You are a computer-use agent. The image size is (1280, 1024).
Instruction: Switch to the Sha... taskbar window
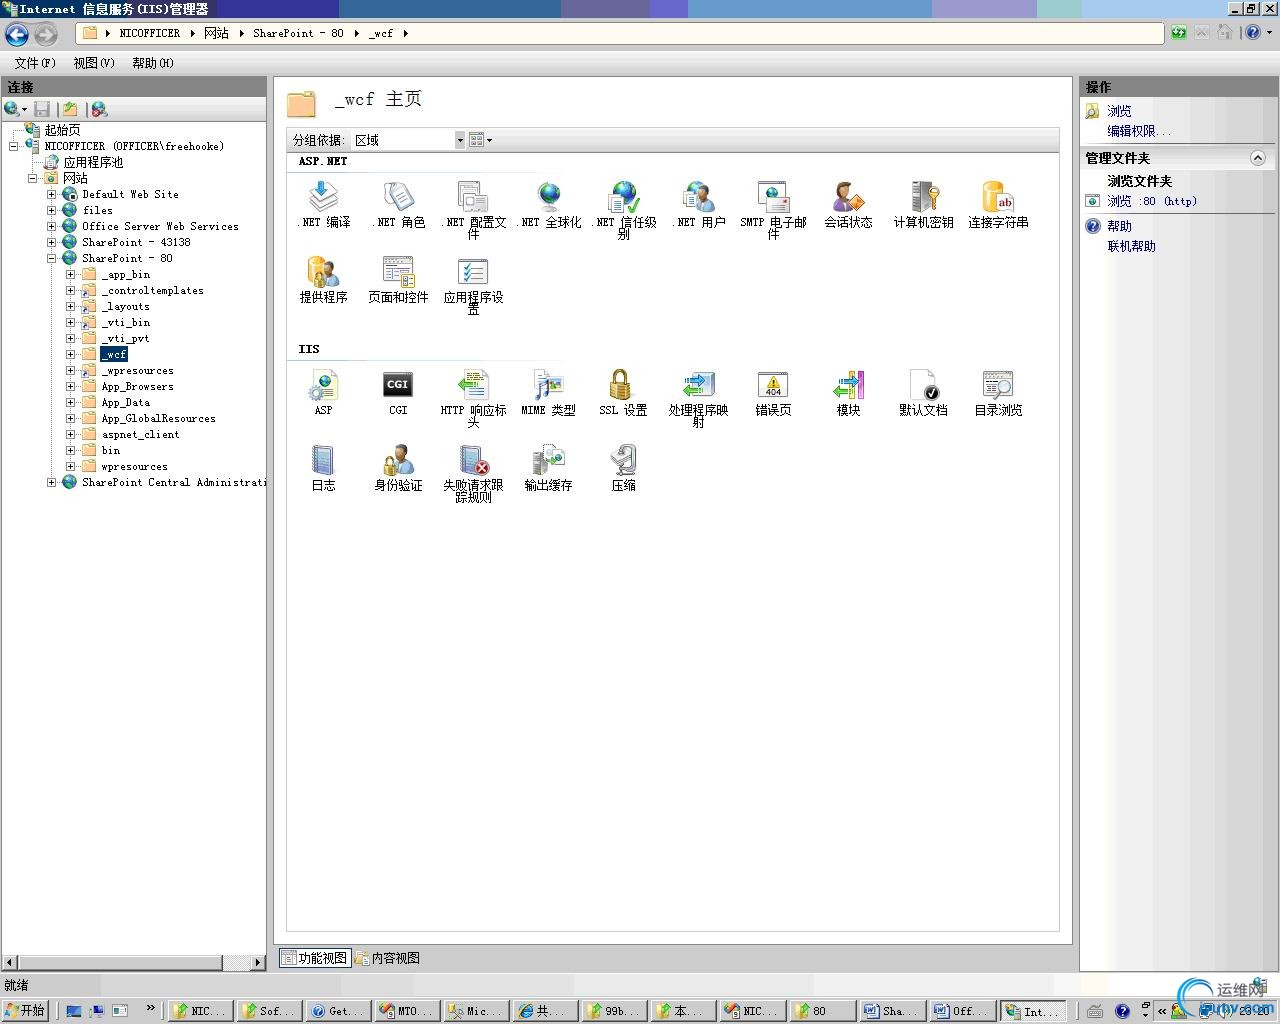click(893, 1011)
